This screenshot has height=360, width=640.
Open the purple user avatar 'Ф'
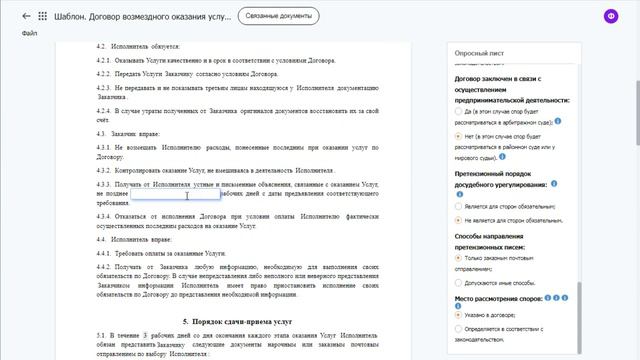click(x=611, y=16)
